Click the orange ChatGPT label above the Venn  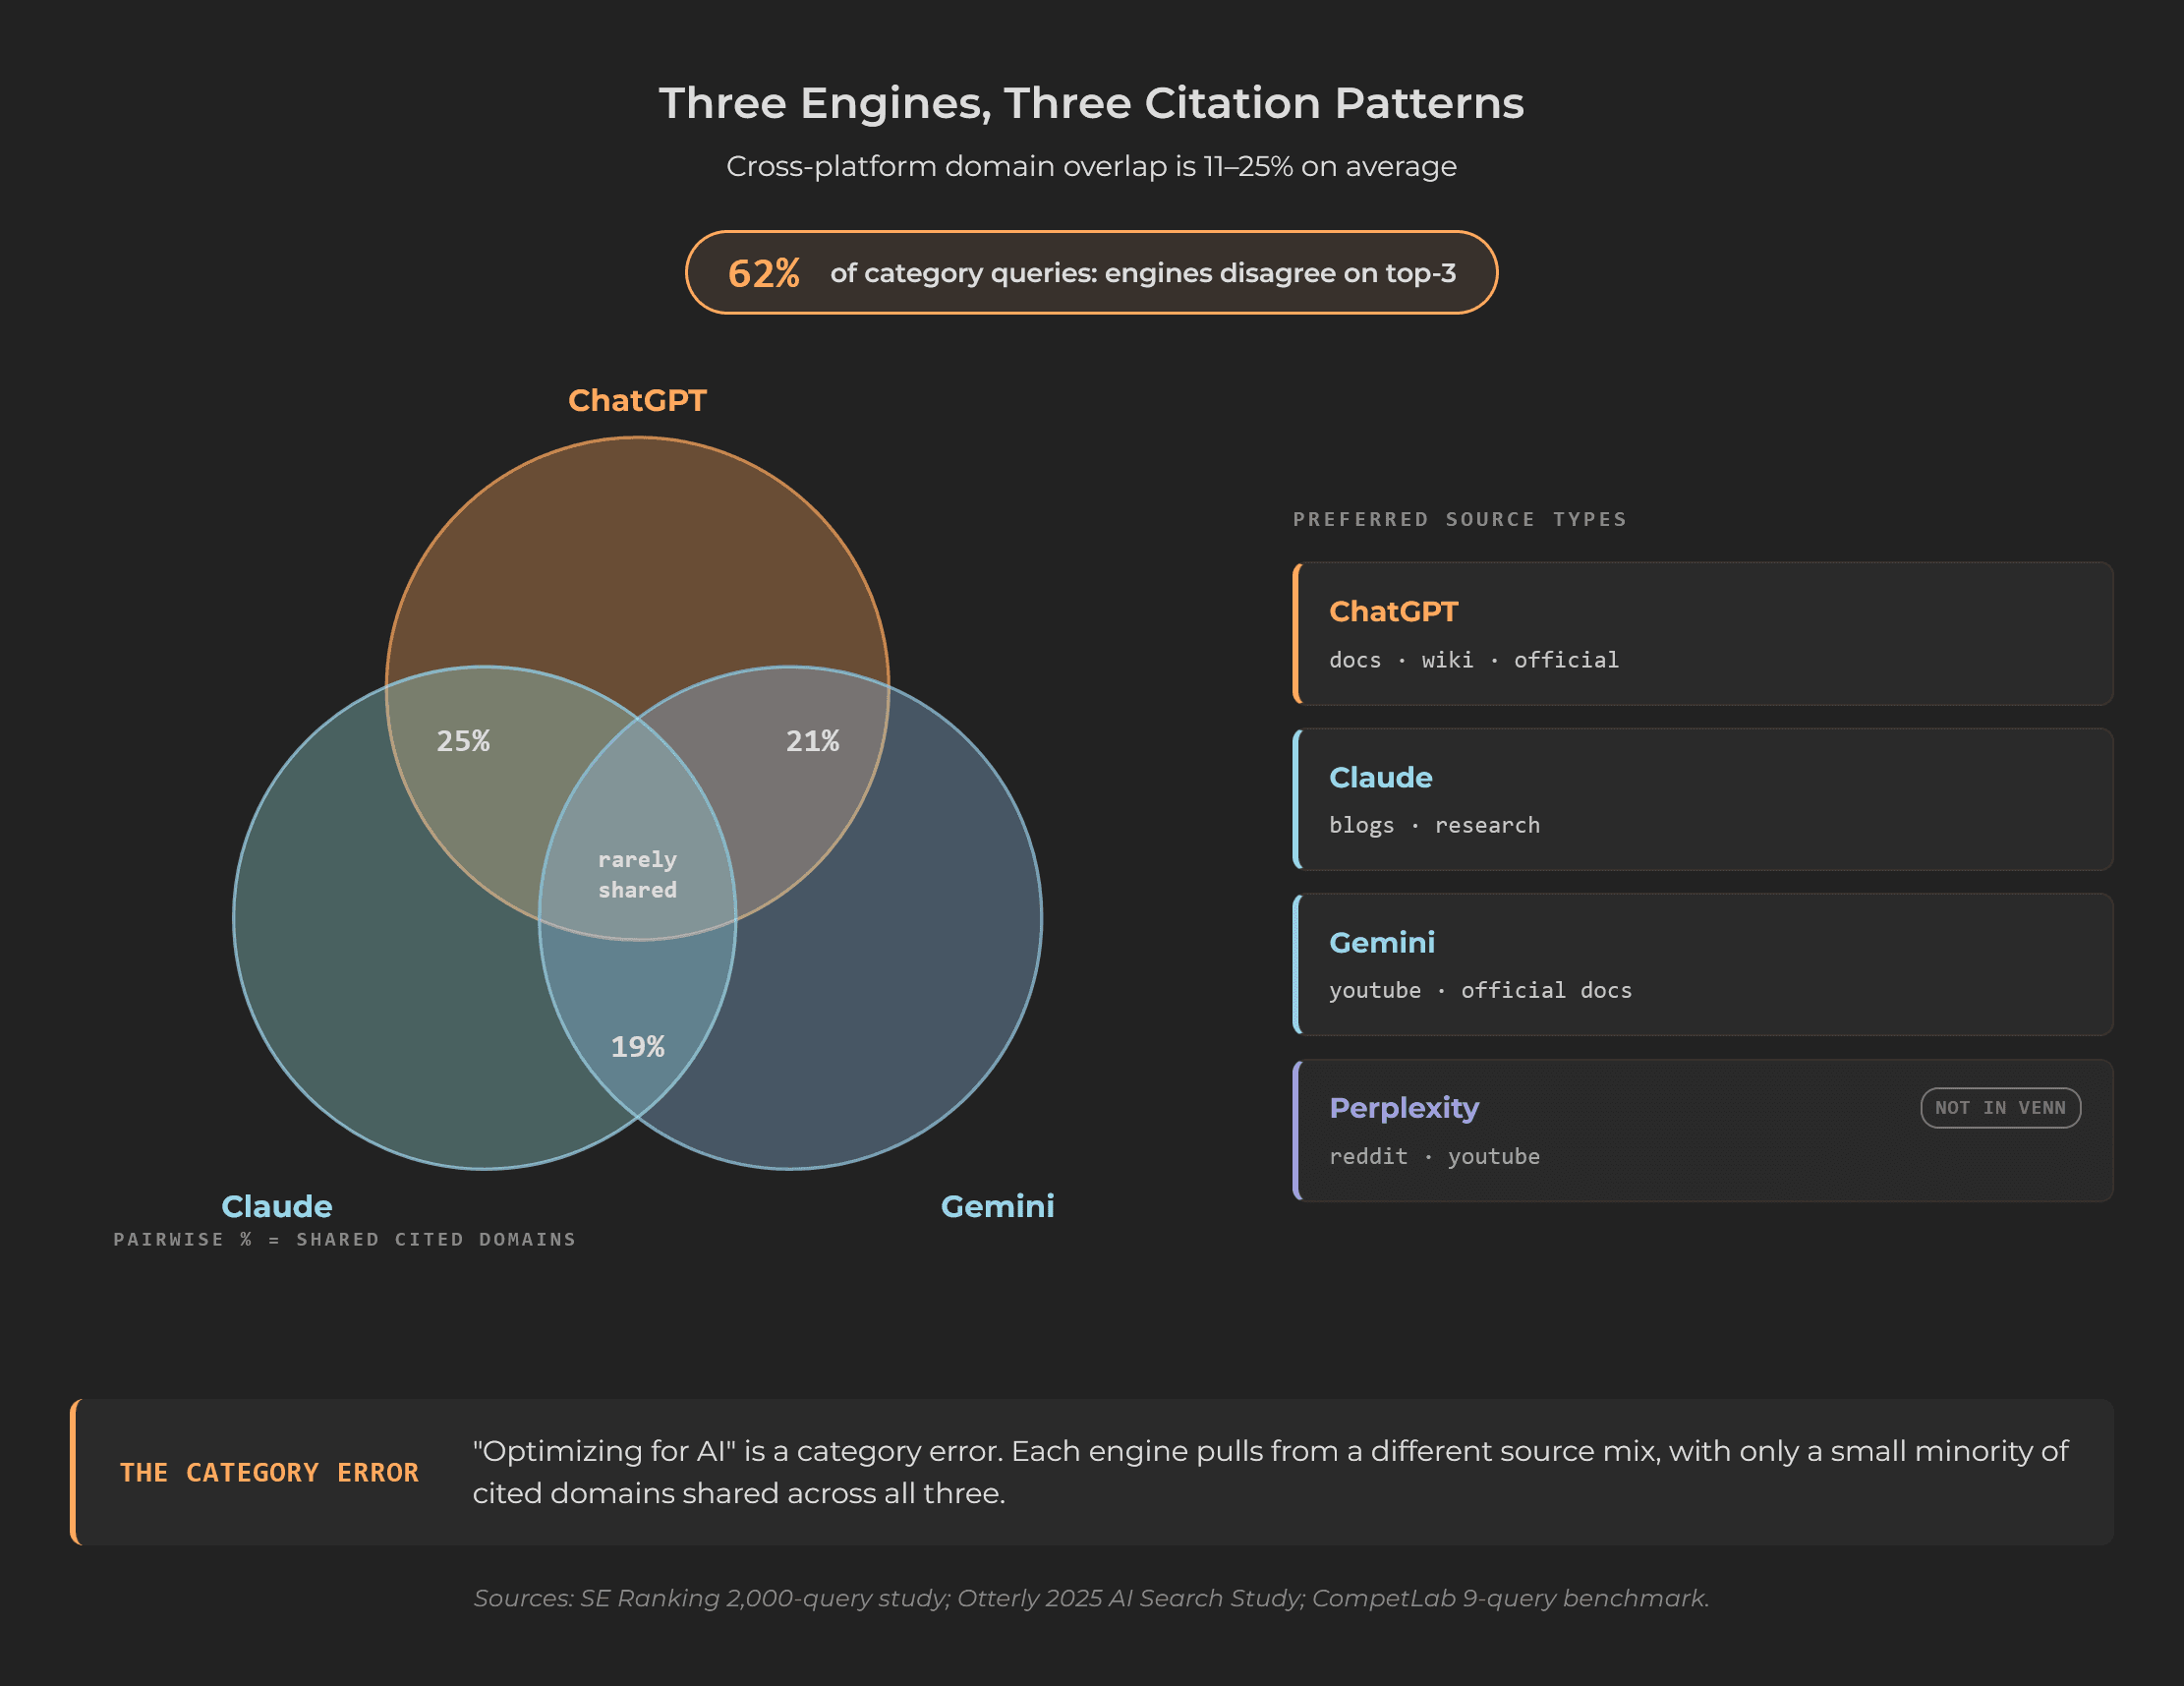(637, 400)
